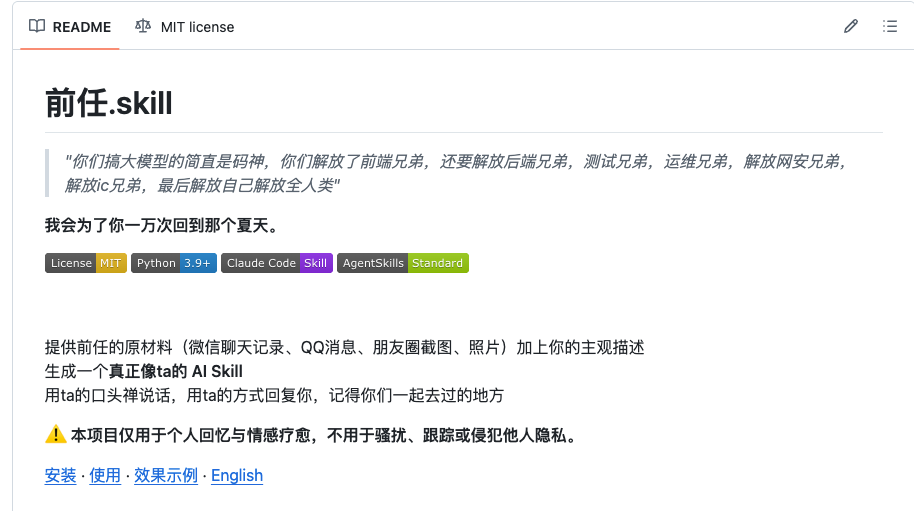Switch to the MIT license tab
Viewport: 914px width, 511px height.
184,27
